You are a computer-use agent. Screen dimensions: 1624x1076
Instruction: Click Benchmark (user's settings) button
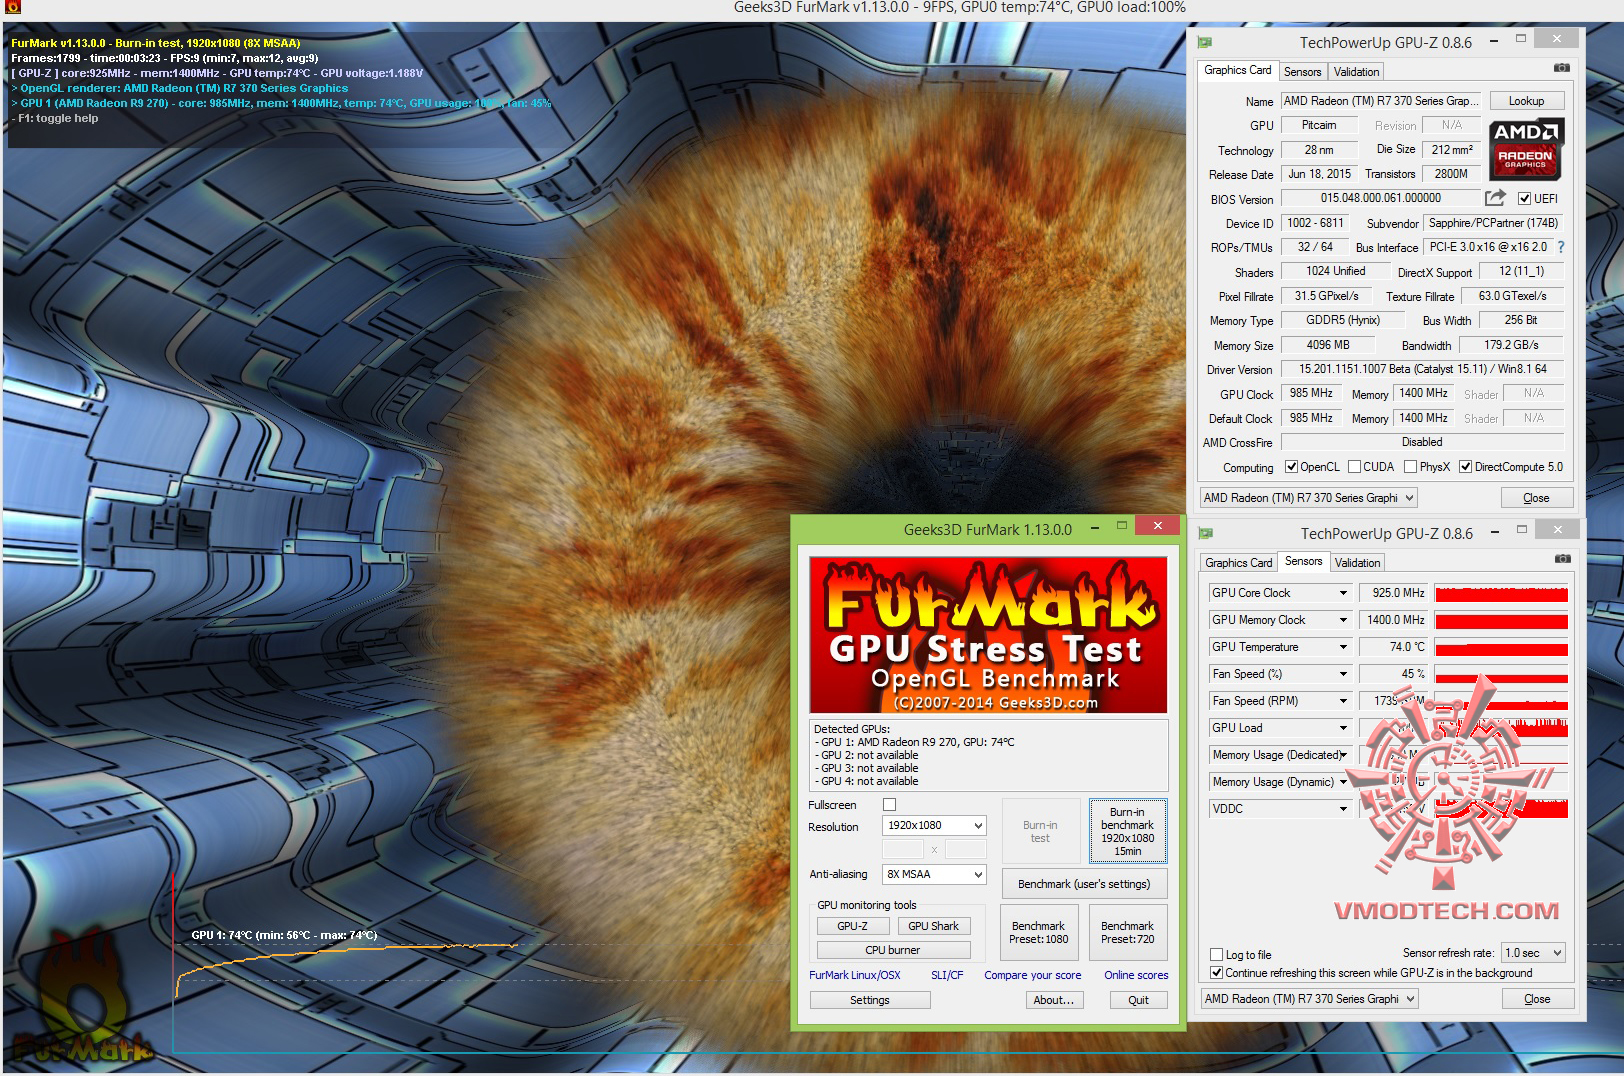tap(1084, 884)
